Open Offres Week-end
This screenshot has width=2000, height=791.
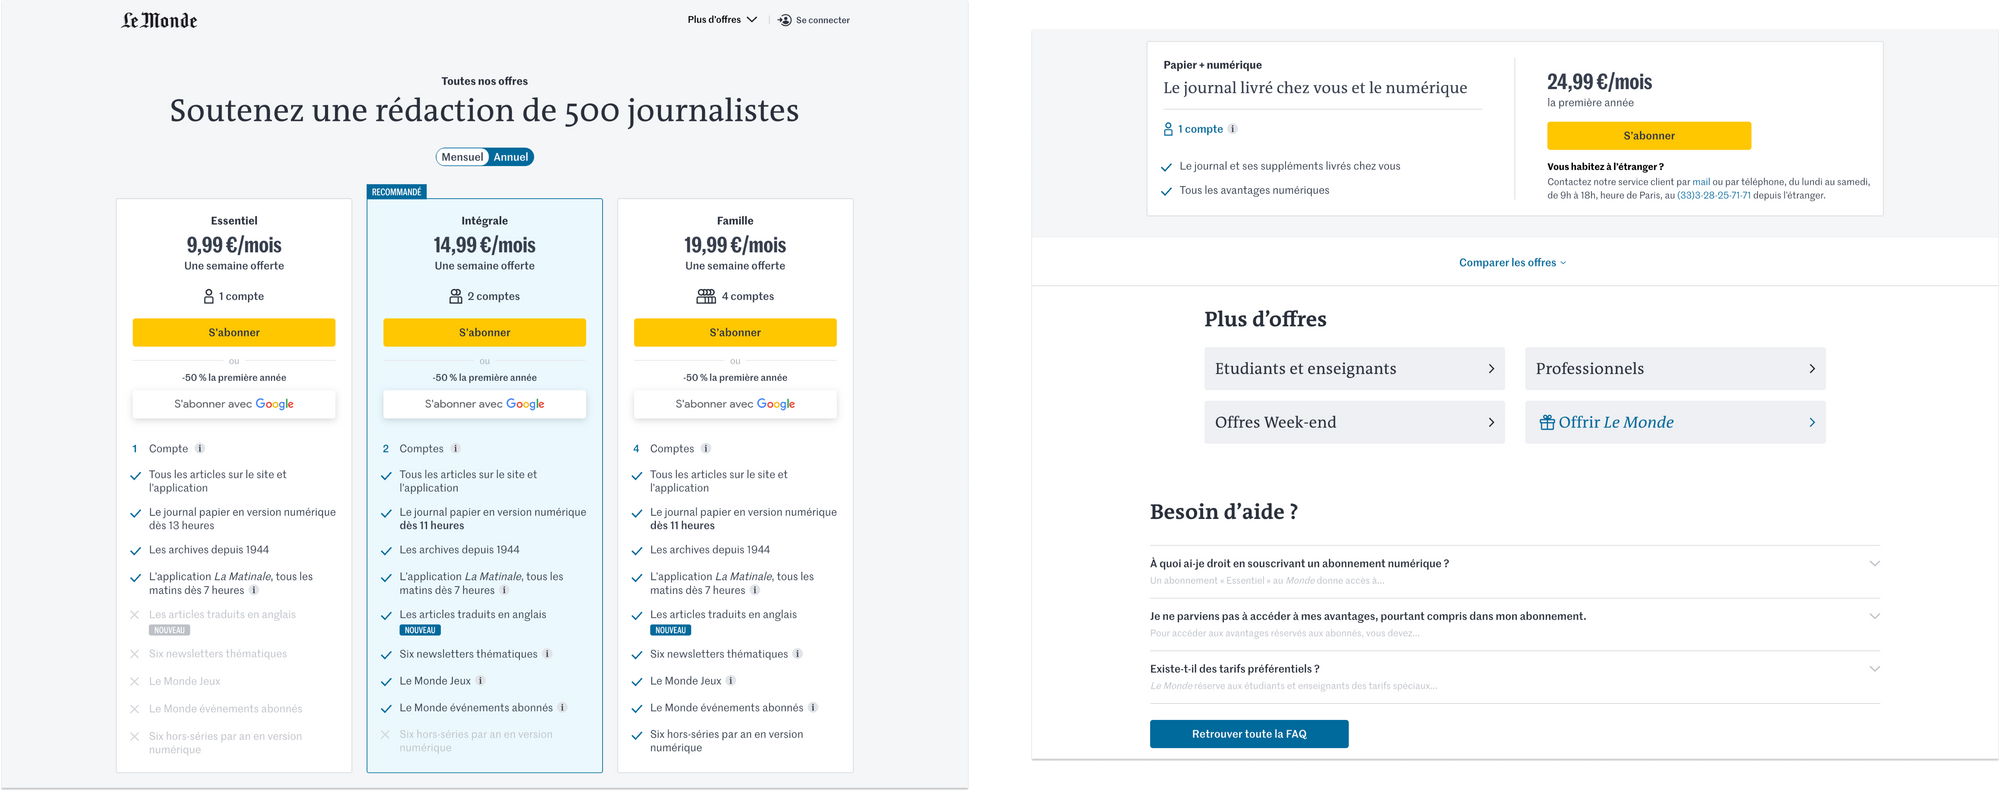click(1354, 422)
